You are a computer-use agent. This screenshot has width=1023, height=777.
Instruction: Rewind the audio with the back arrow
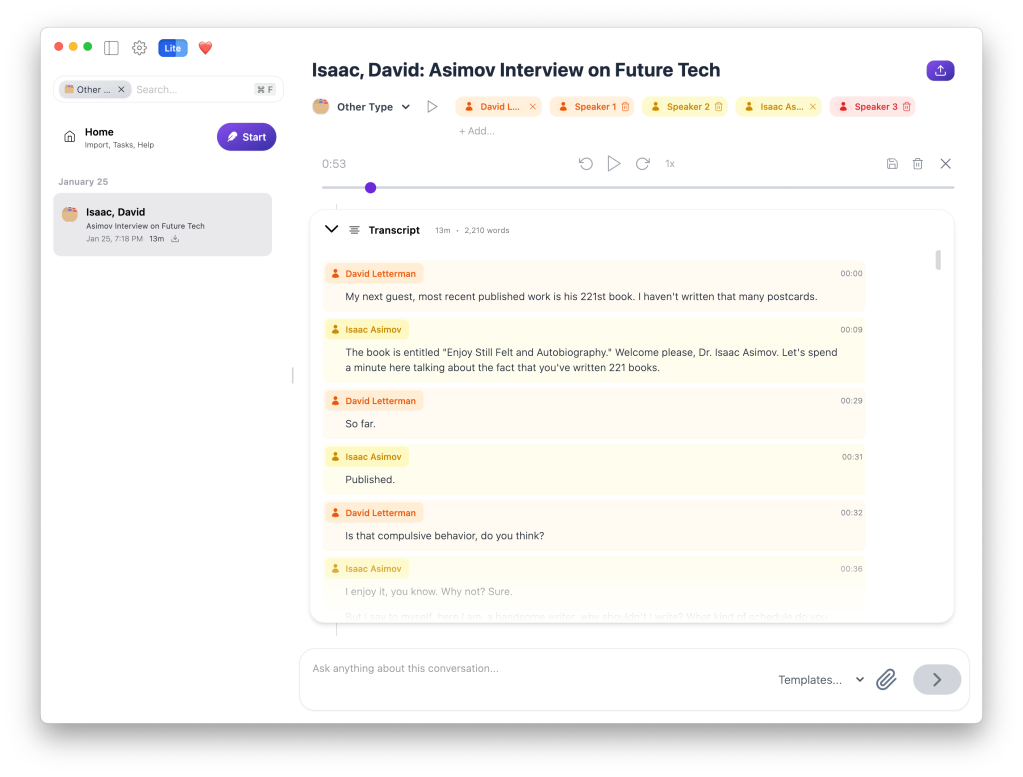pyautogui.click(x=586, y=164)
